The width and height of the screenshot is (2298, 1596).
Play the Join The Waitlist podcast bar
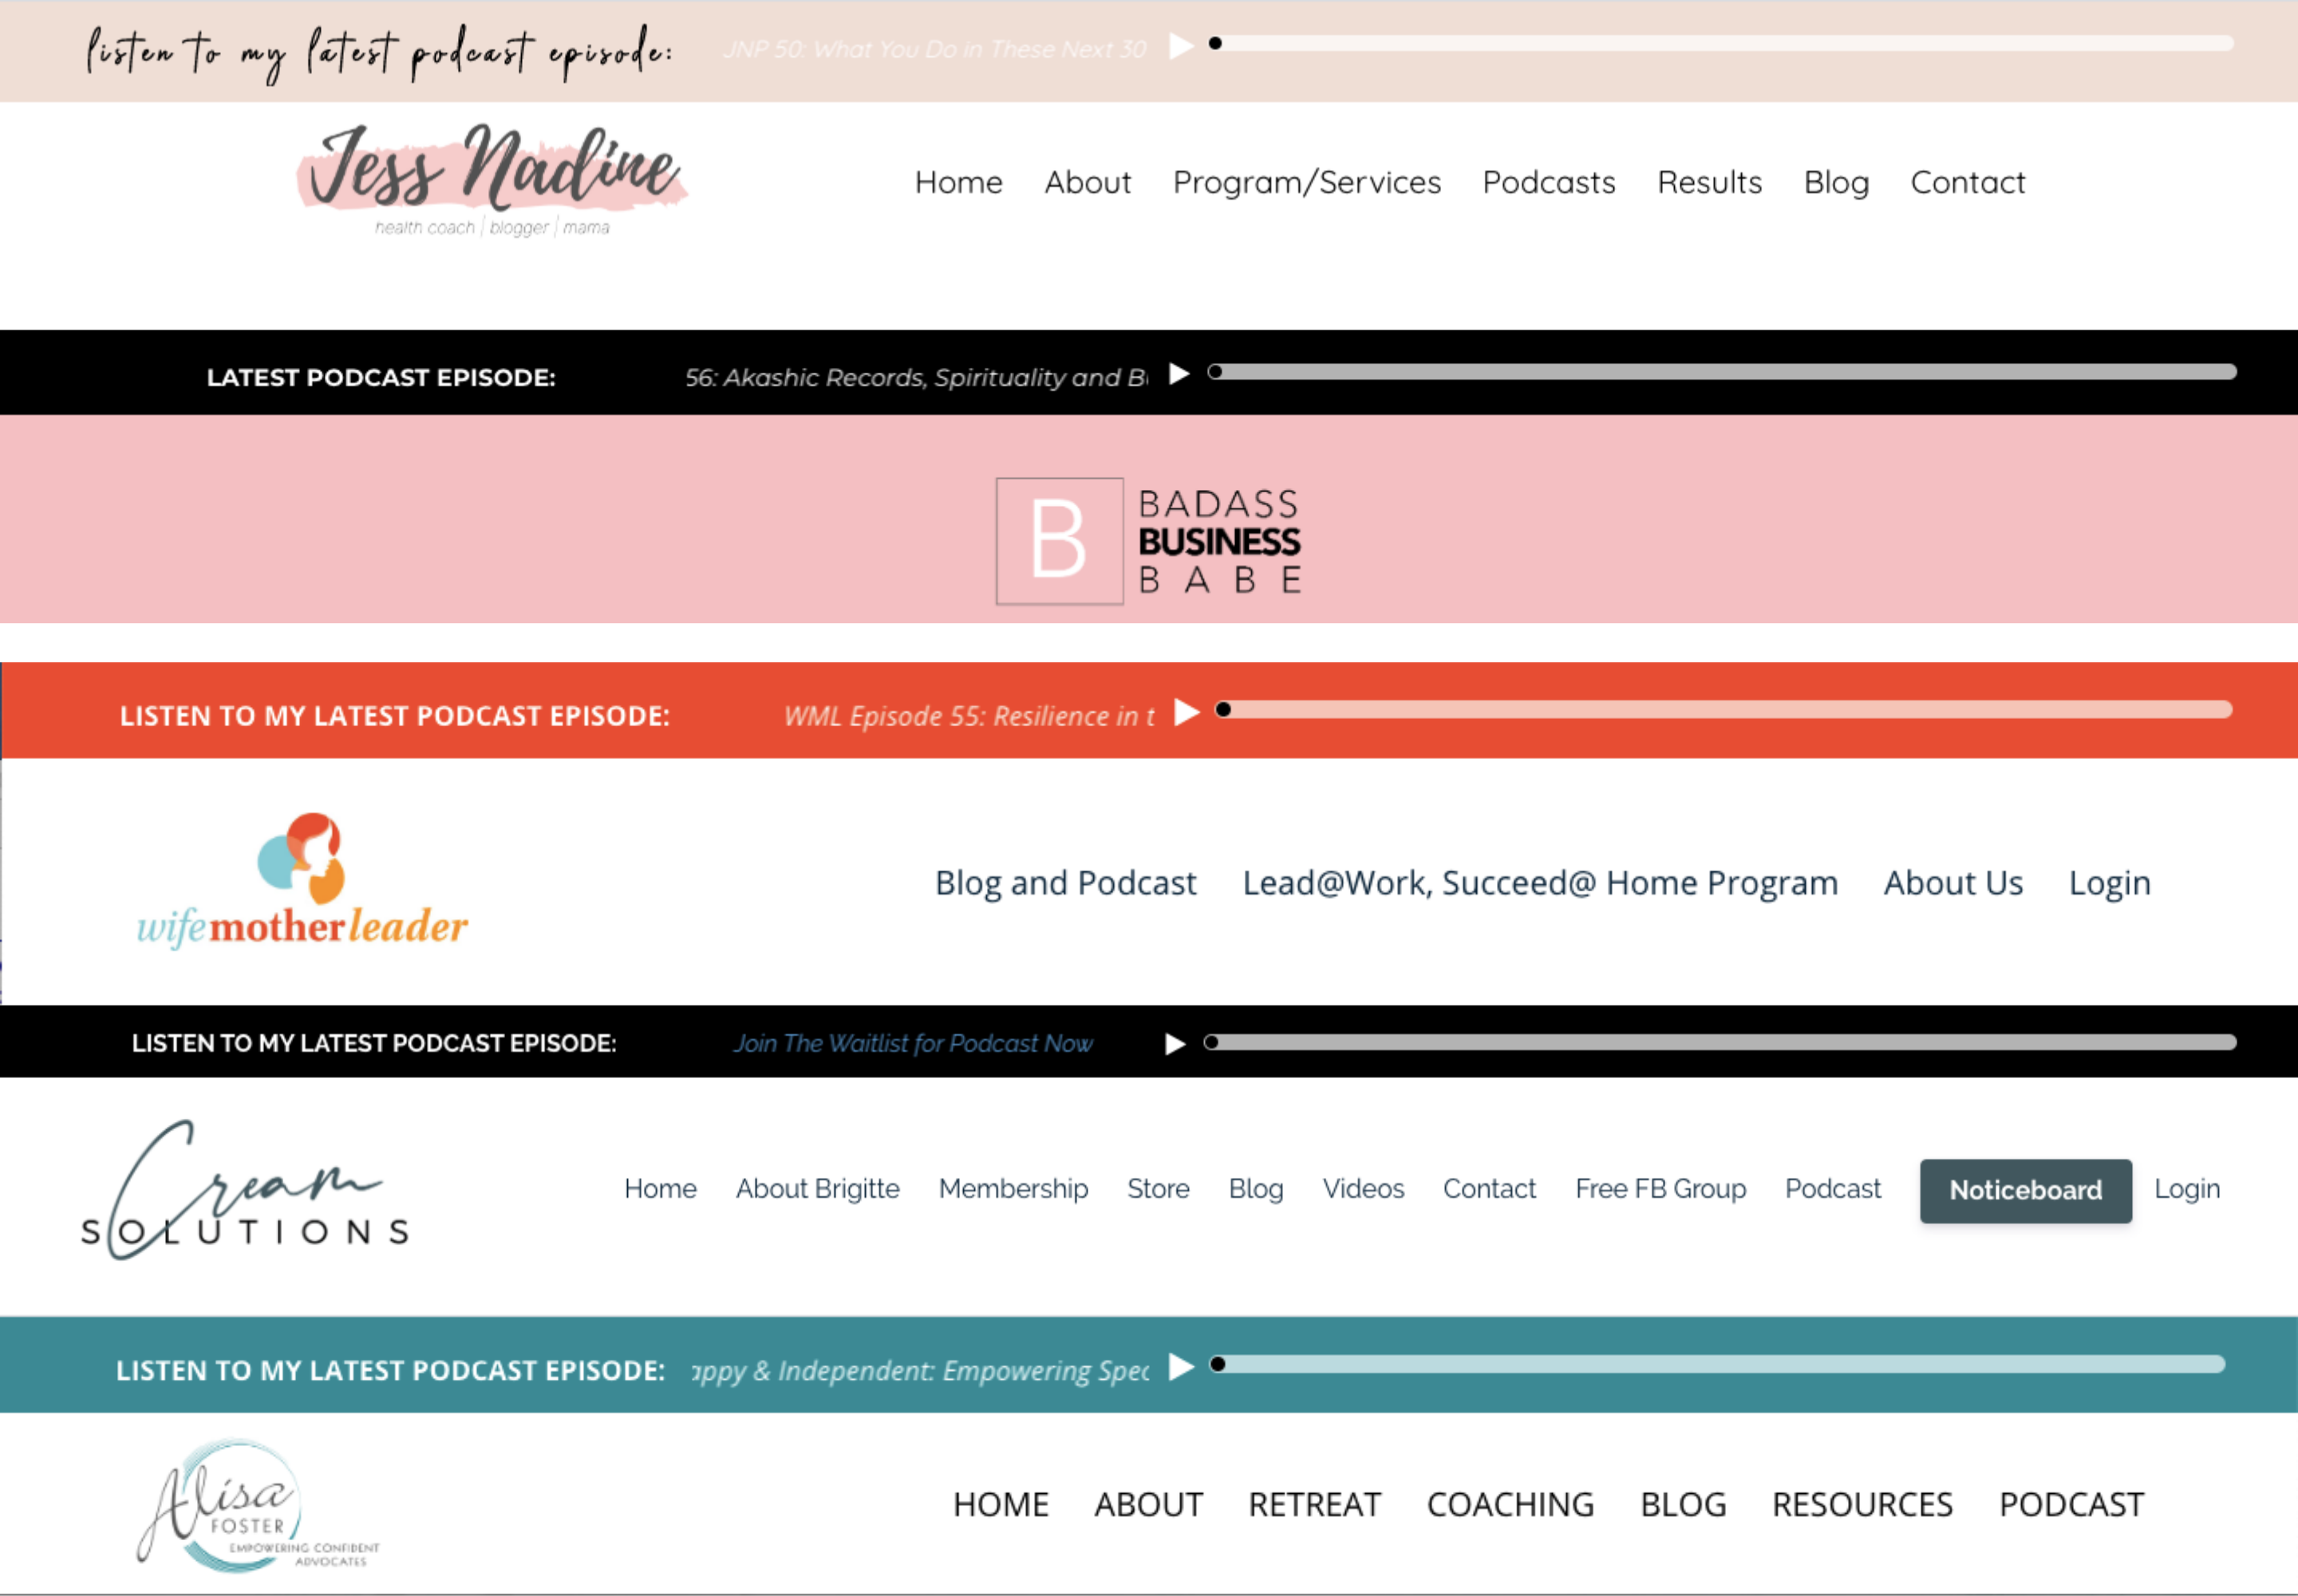(1176, 1044)
